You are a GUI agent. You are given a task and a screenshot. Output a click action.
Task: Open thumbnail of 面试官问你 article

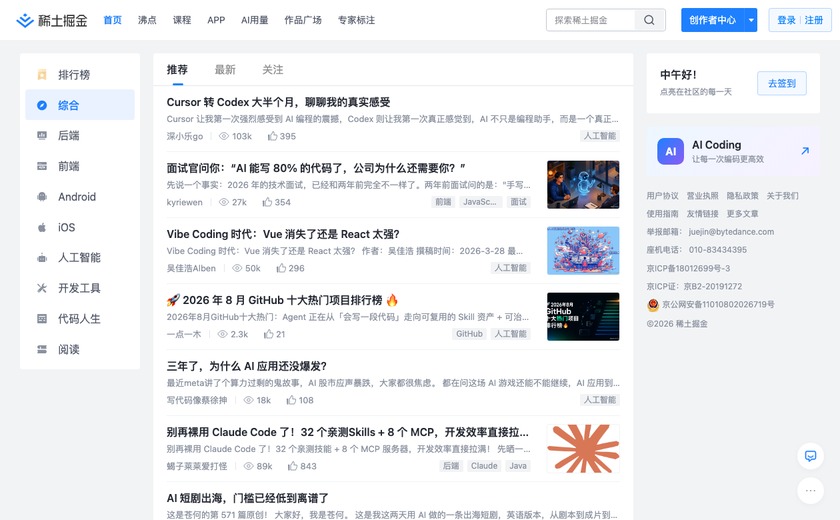[583, 185]
